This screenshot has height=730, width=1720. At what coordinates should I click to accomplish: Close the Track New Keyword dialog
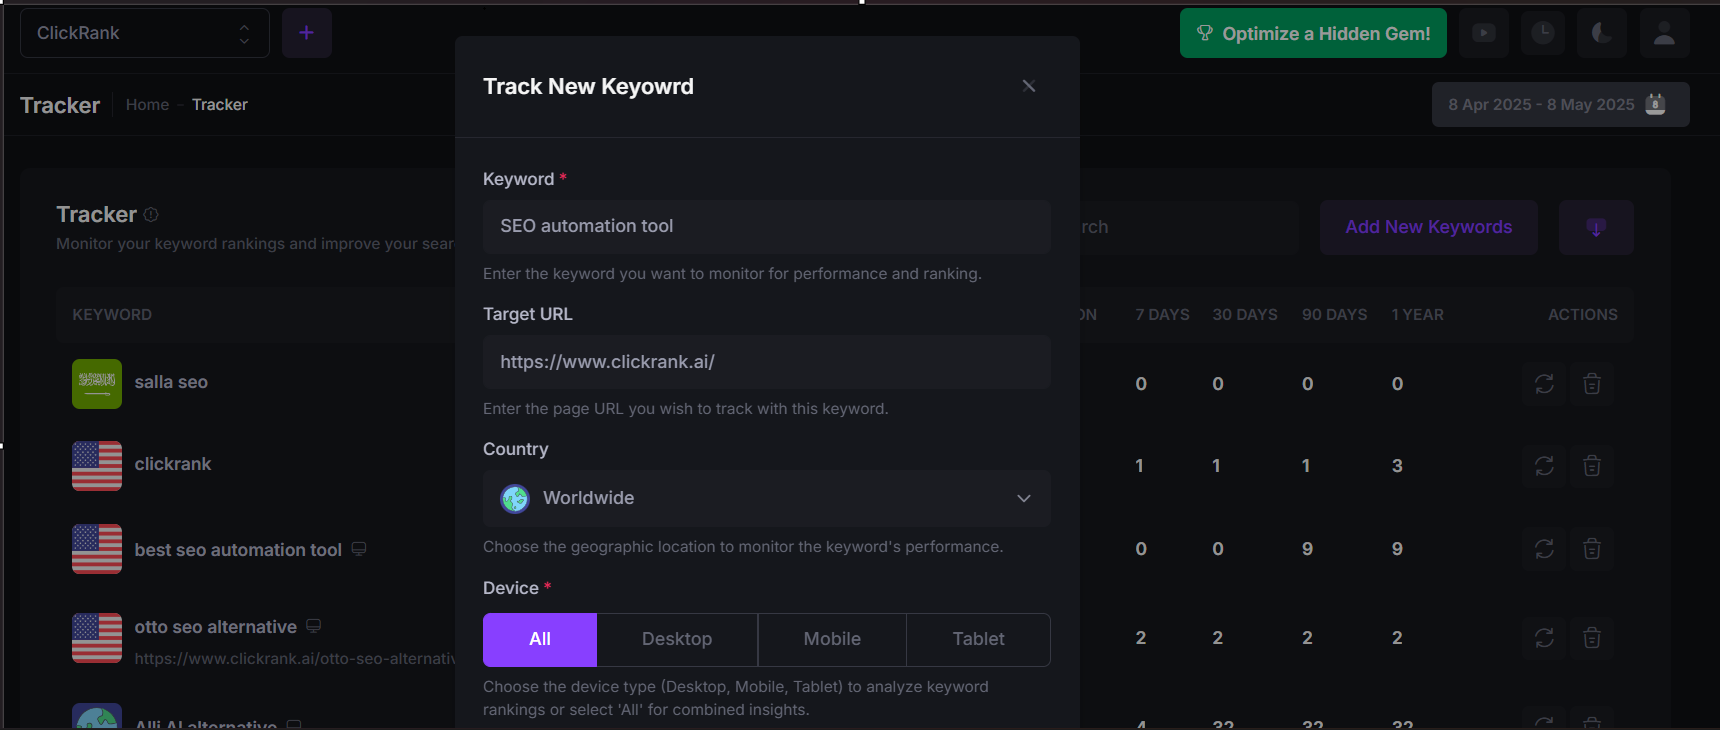(1028, 86)
